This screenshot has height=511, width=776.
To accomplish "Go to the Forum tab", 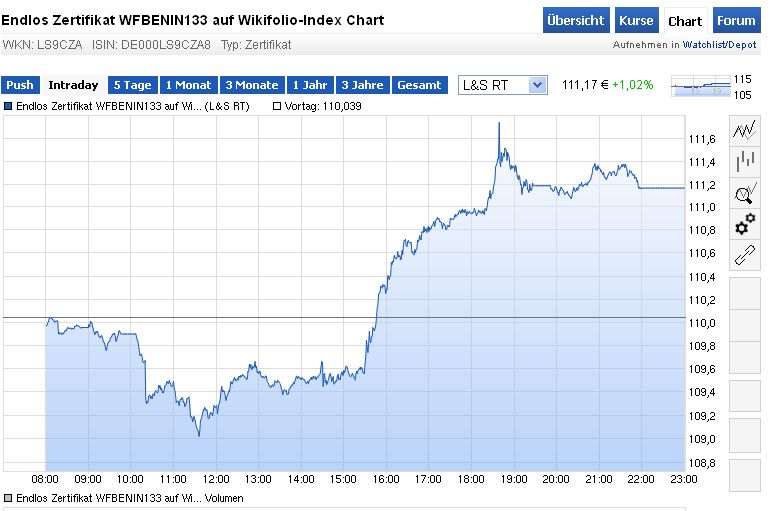I will click(x=736, y=20).
